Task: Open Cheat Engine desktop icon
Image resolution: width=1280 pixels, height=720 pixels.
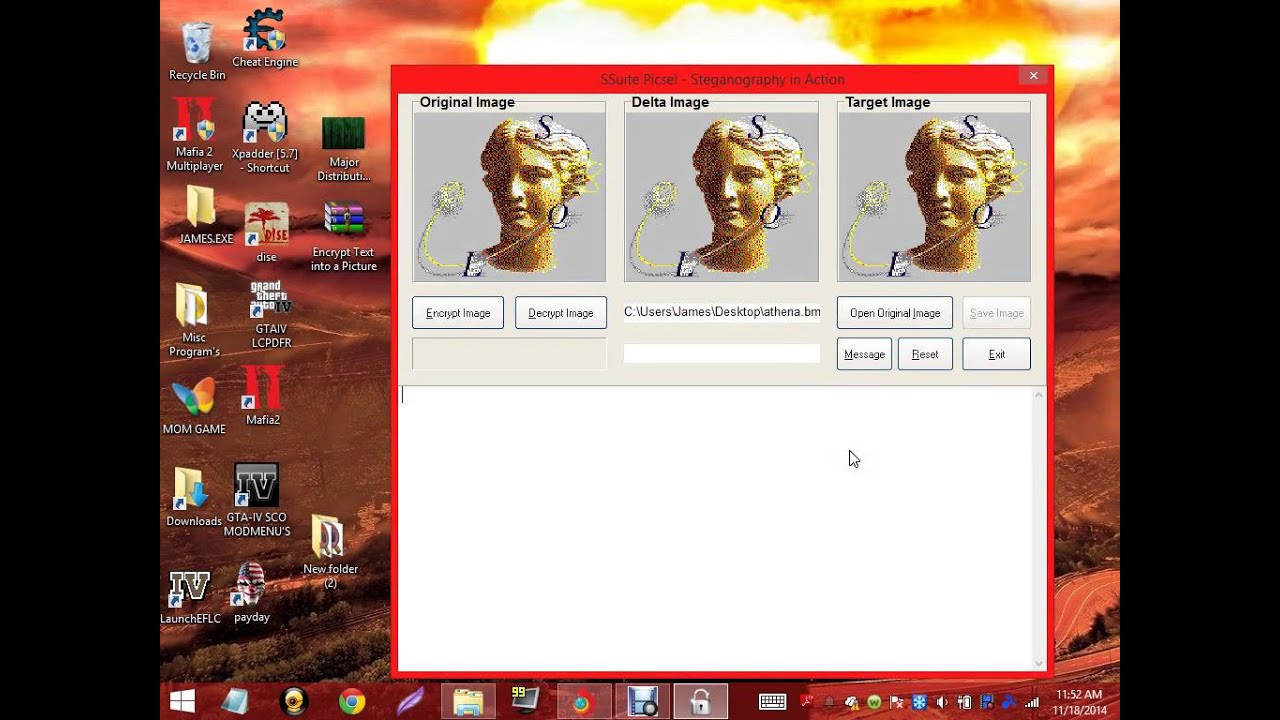Action: click(265, 37)
